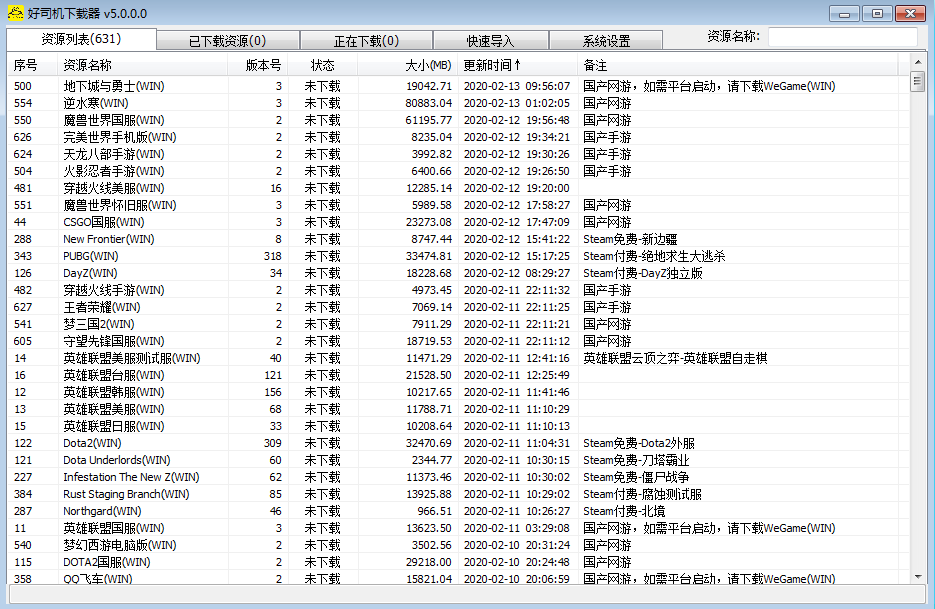The image size is (935, 609).
Task: Click the timestamp 2020-02-12 19:20:00
Action: (517, 188)
